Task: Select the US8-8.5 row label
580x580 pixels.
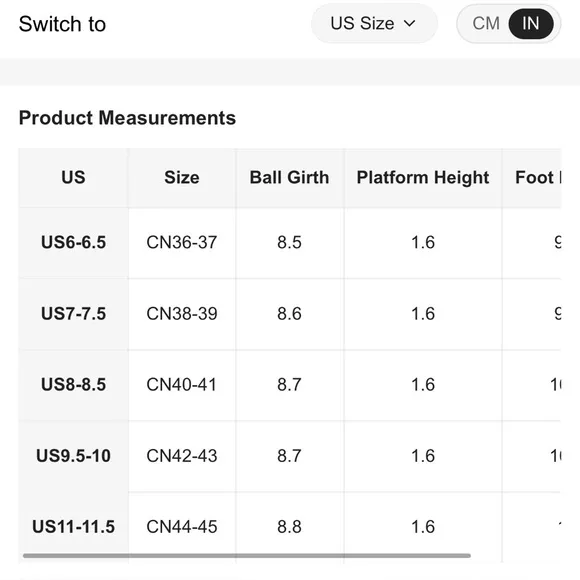Action: coord(73,385)
